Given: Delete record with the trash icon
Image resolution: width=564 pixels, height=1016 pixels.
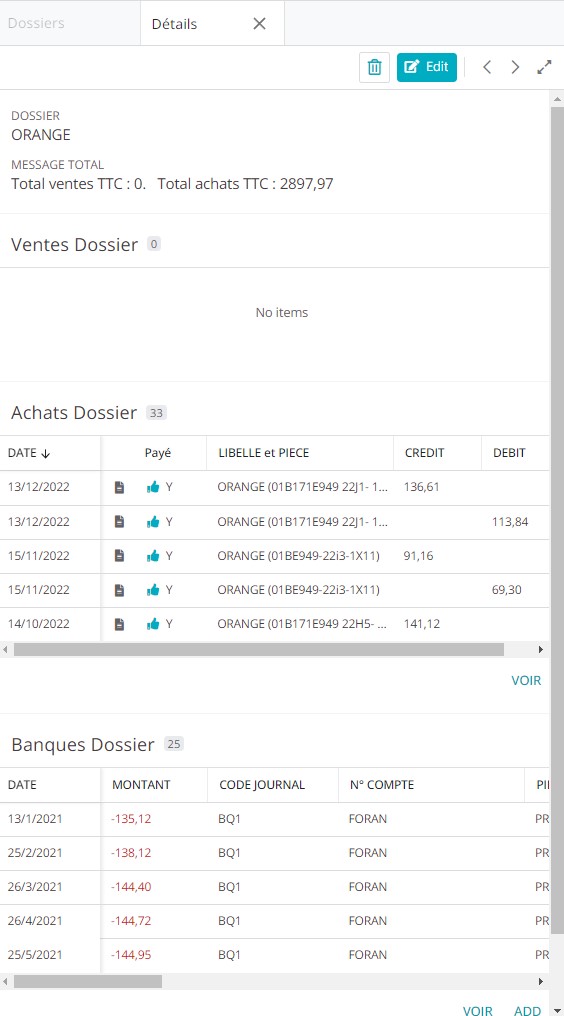Looking at the screenshot, I should (x=374, y=67).
